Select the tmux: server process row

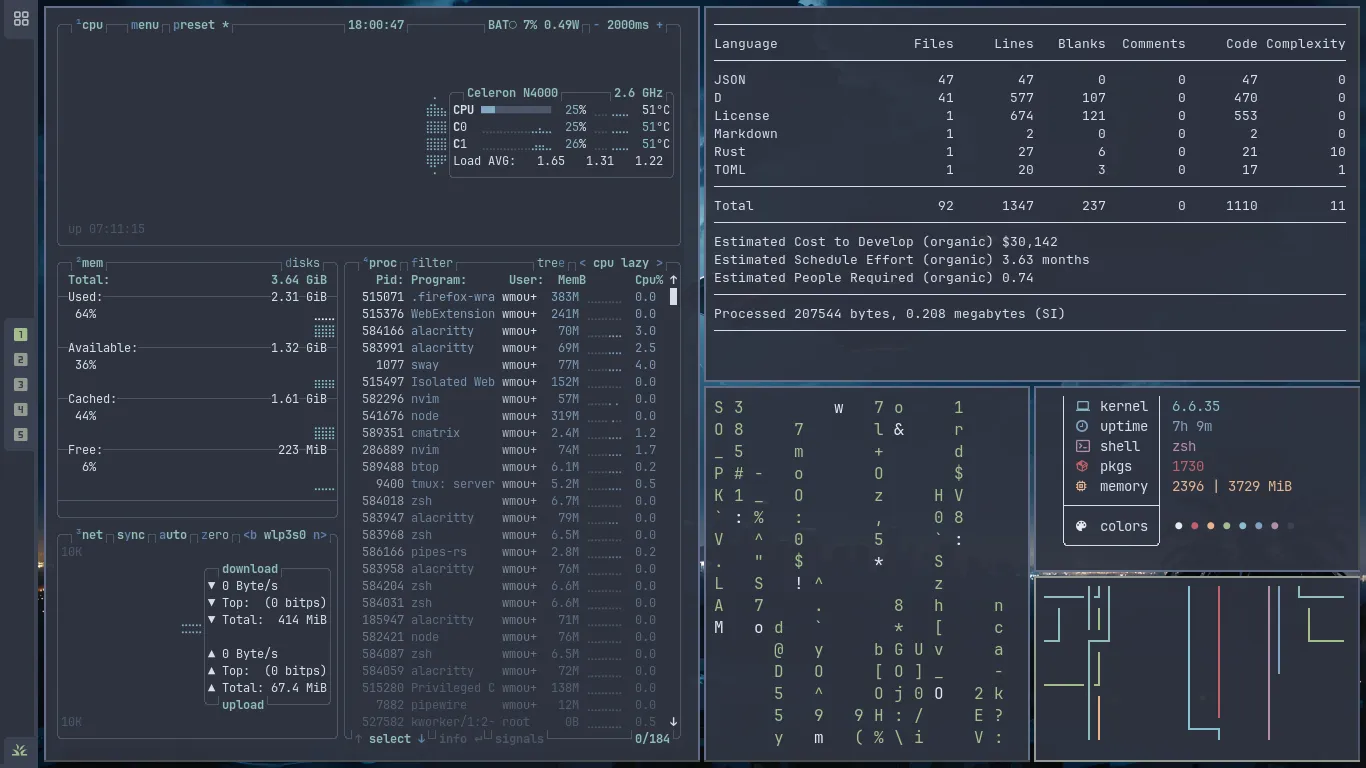click(x=509, y=484)
